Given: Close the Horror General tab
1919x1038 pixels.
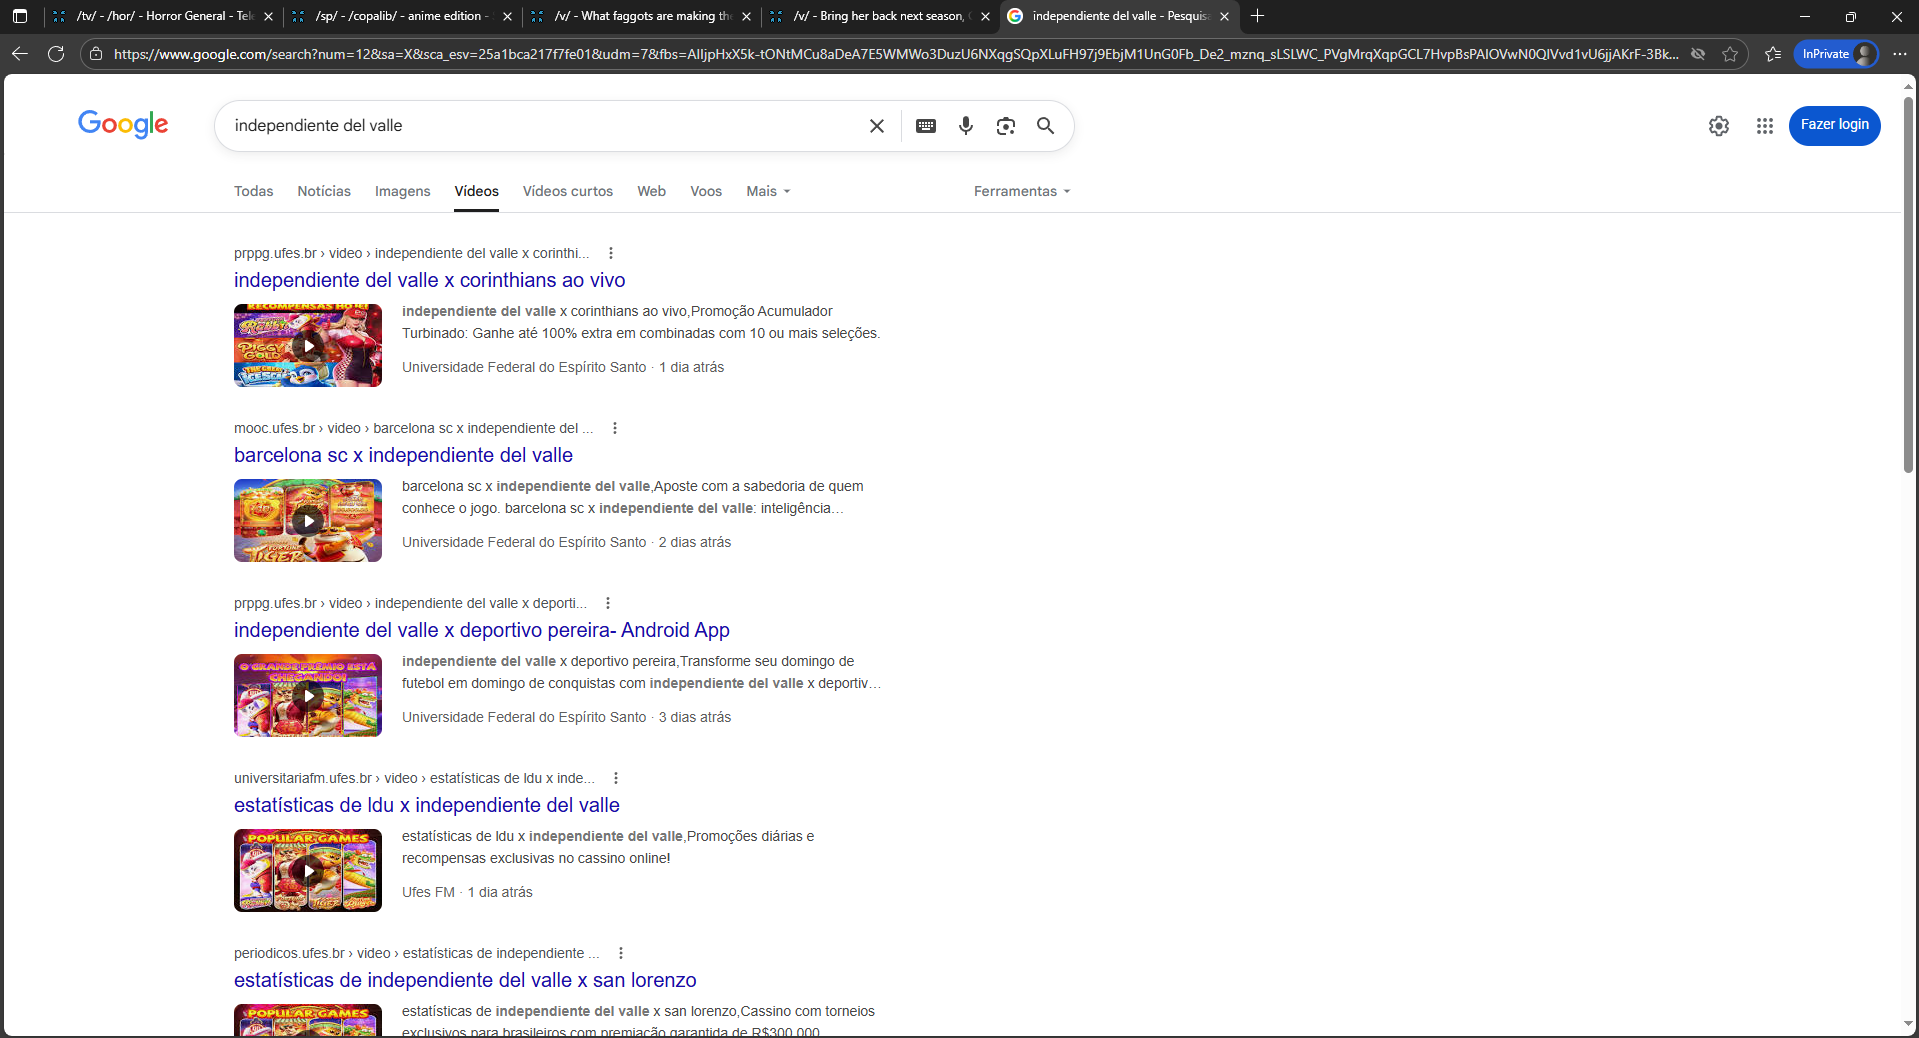Looking at the screenshot, I should click(x=268, y=16).
